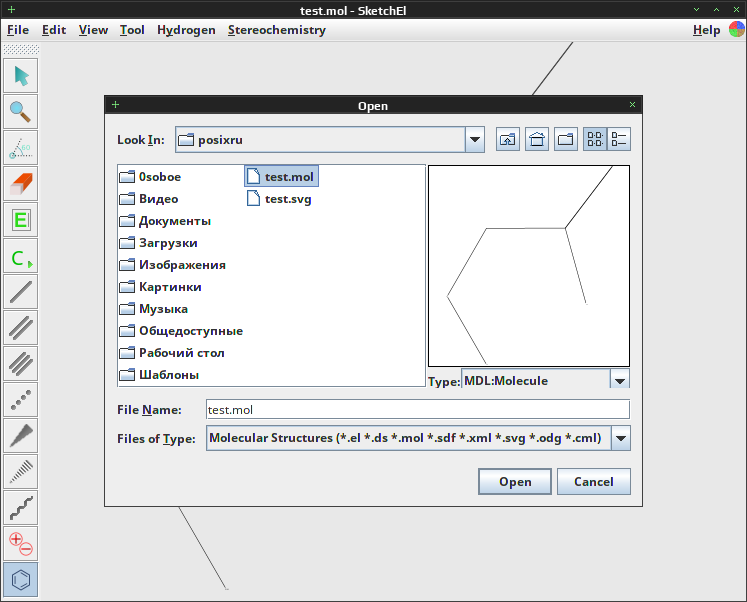The image size is (747, 602).
Task: Select the single bond tool
Action: click(x=20, y=291)
